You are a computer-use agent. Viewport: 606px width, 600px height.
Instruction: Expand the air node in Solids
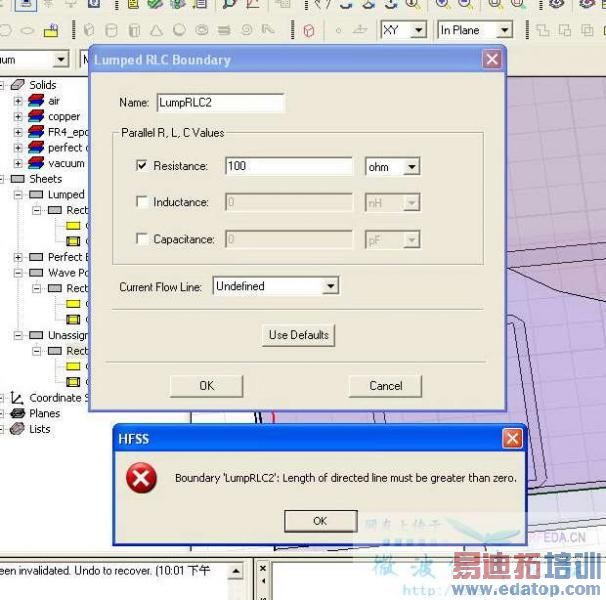[17, 101]
